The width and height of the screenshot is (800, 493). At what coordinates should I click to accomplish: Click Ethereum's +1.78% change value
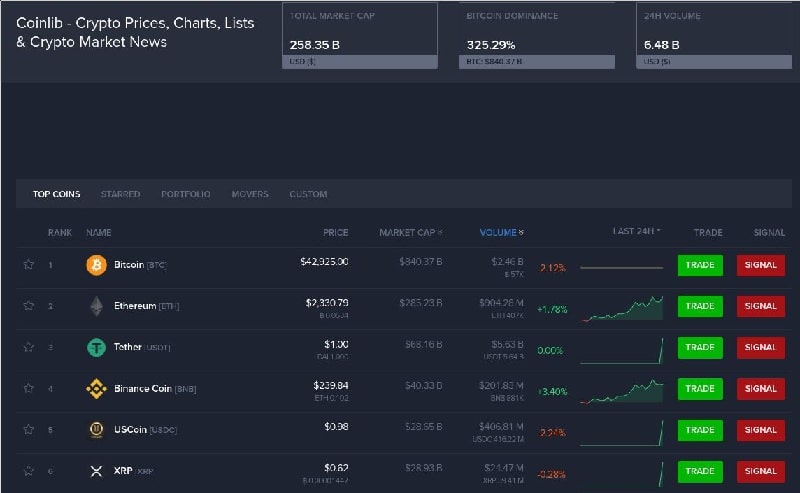coord(552,309)
